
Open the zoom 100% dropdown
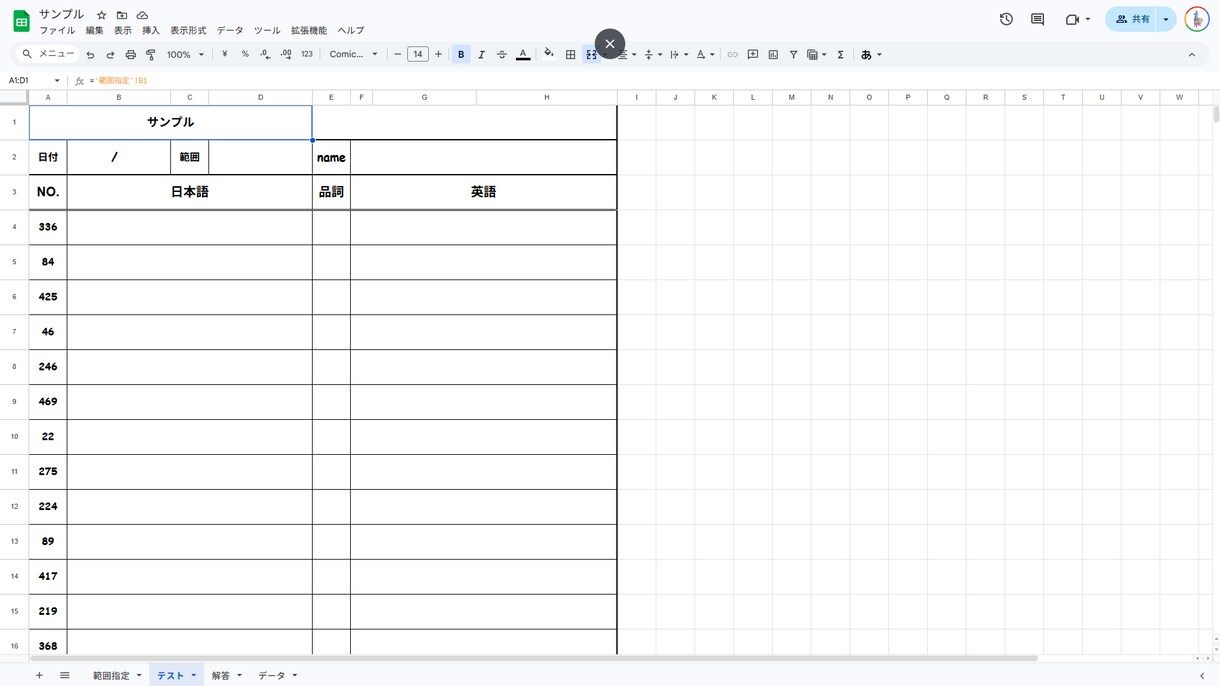(185, 55)
